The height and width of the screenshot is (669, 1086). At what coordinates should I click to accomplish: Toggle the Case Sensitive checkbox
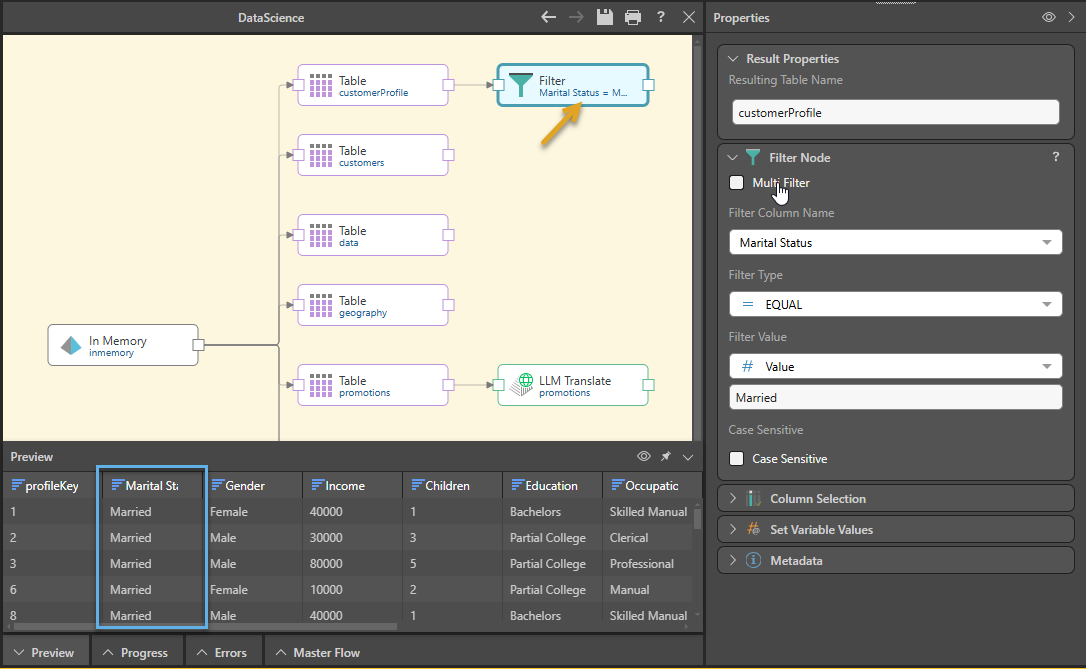tap(737, 459)
